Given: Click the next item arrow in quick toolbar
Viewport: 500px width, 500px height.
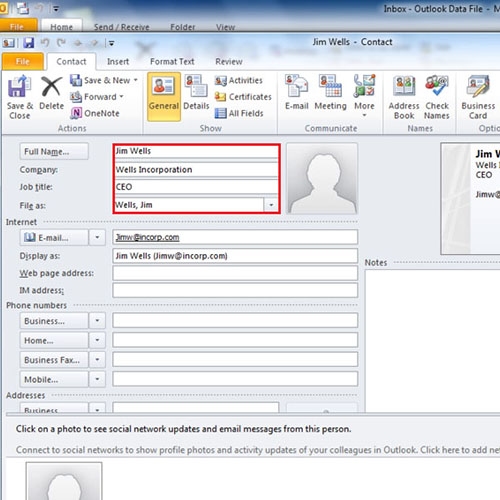Looking at the screenshot, I should (94, 43).
